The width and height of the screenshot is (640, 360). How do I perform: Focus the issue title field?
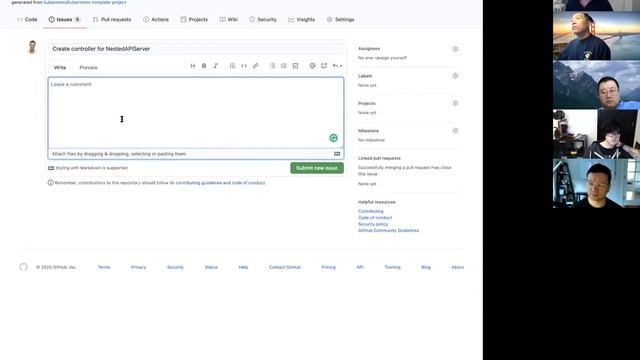pos(196,49)
